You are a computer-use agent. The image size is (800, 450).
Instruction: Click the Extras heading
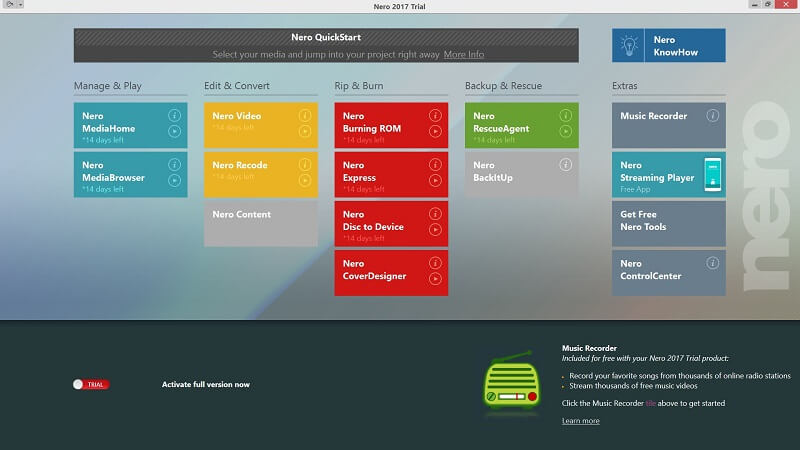click(624, 86)
